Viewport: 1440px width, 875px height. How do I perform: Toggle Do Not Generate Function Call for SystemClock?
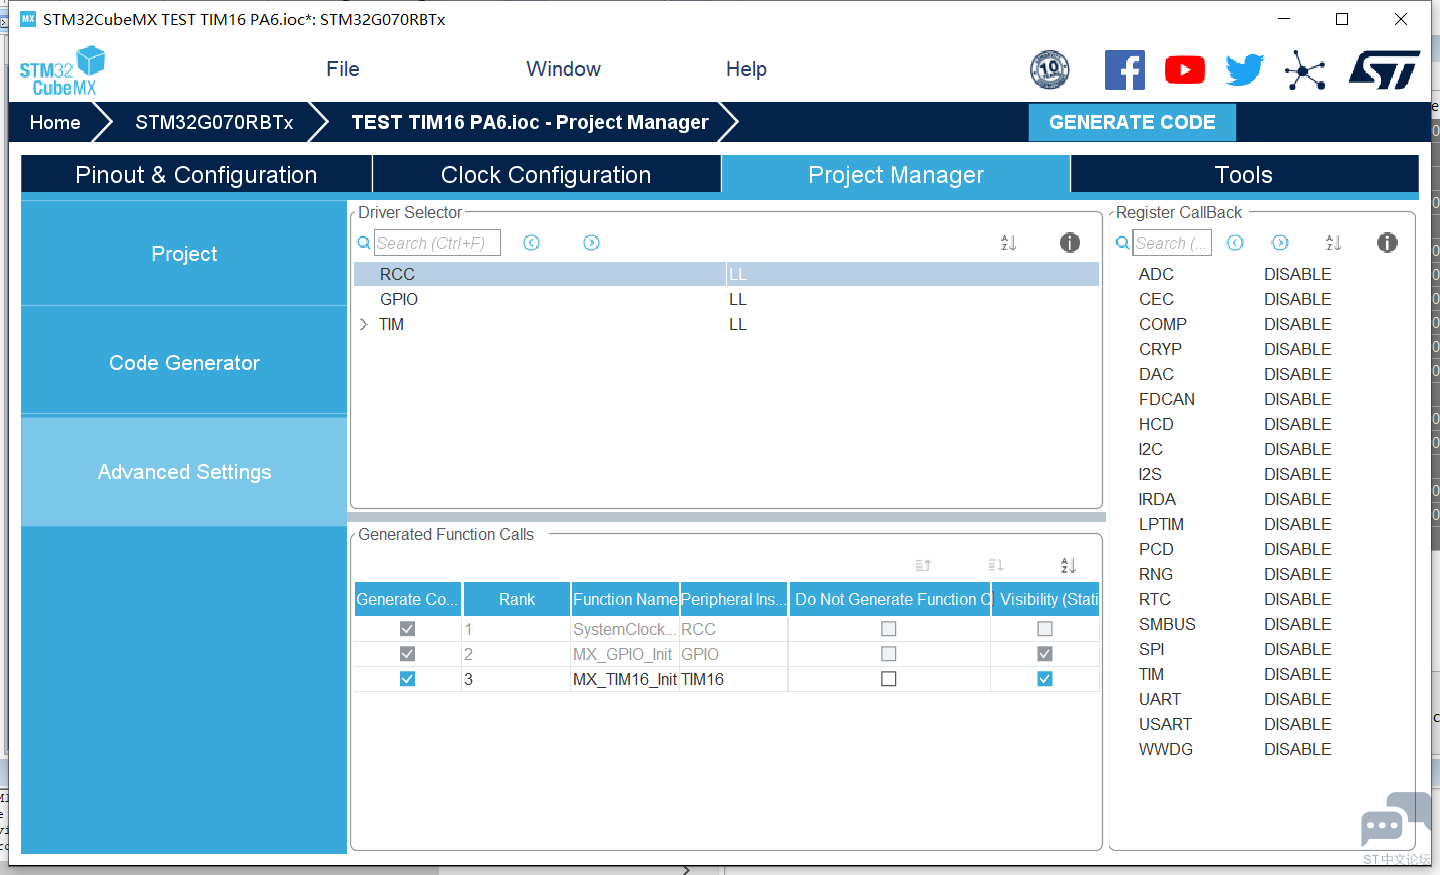point(889,629)
